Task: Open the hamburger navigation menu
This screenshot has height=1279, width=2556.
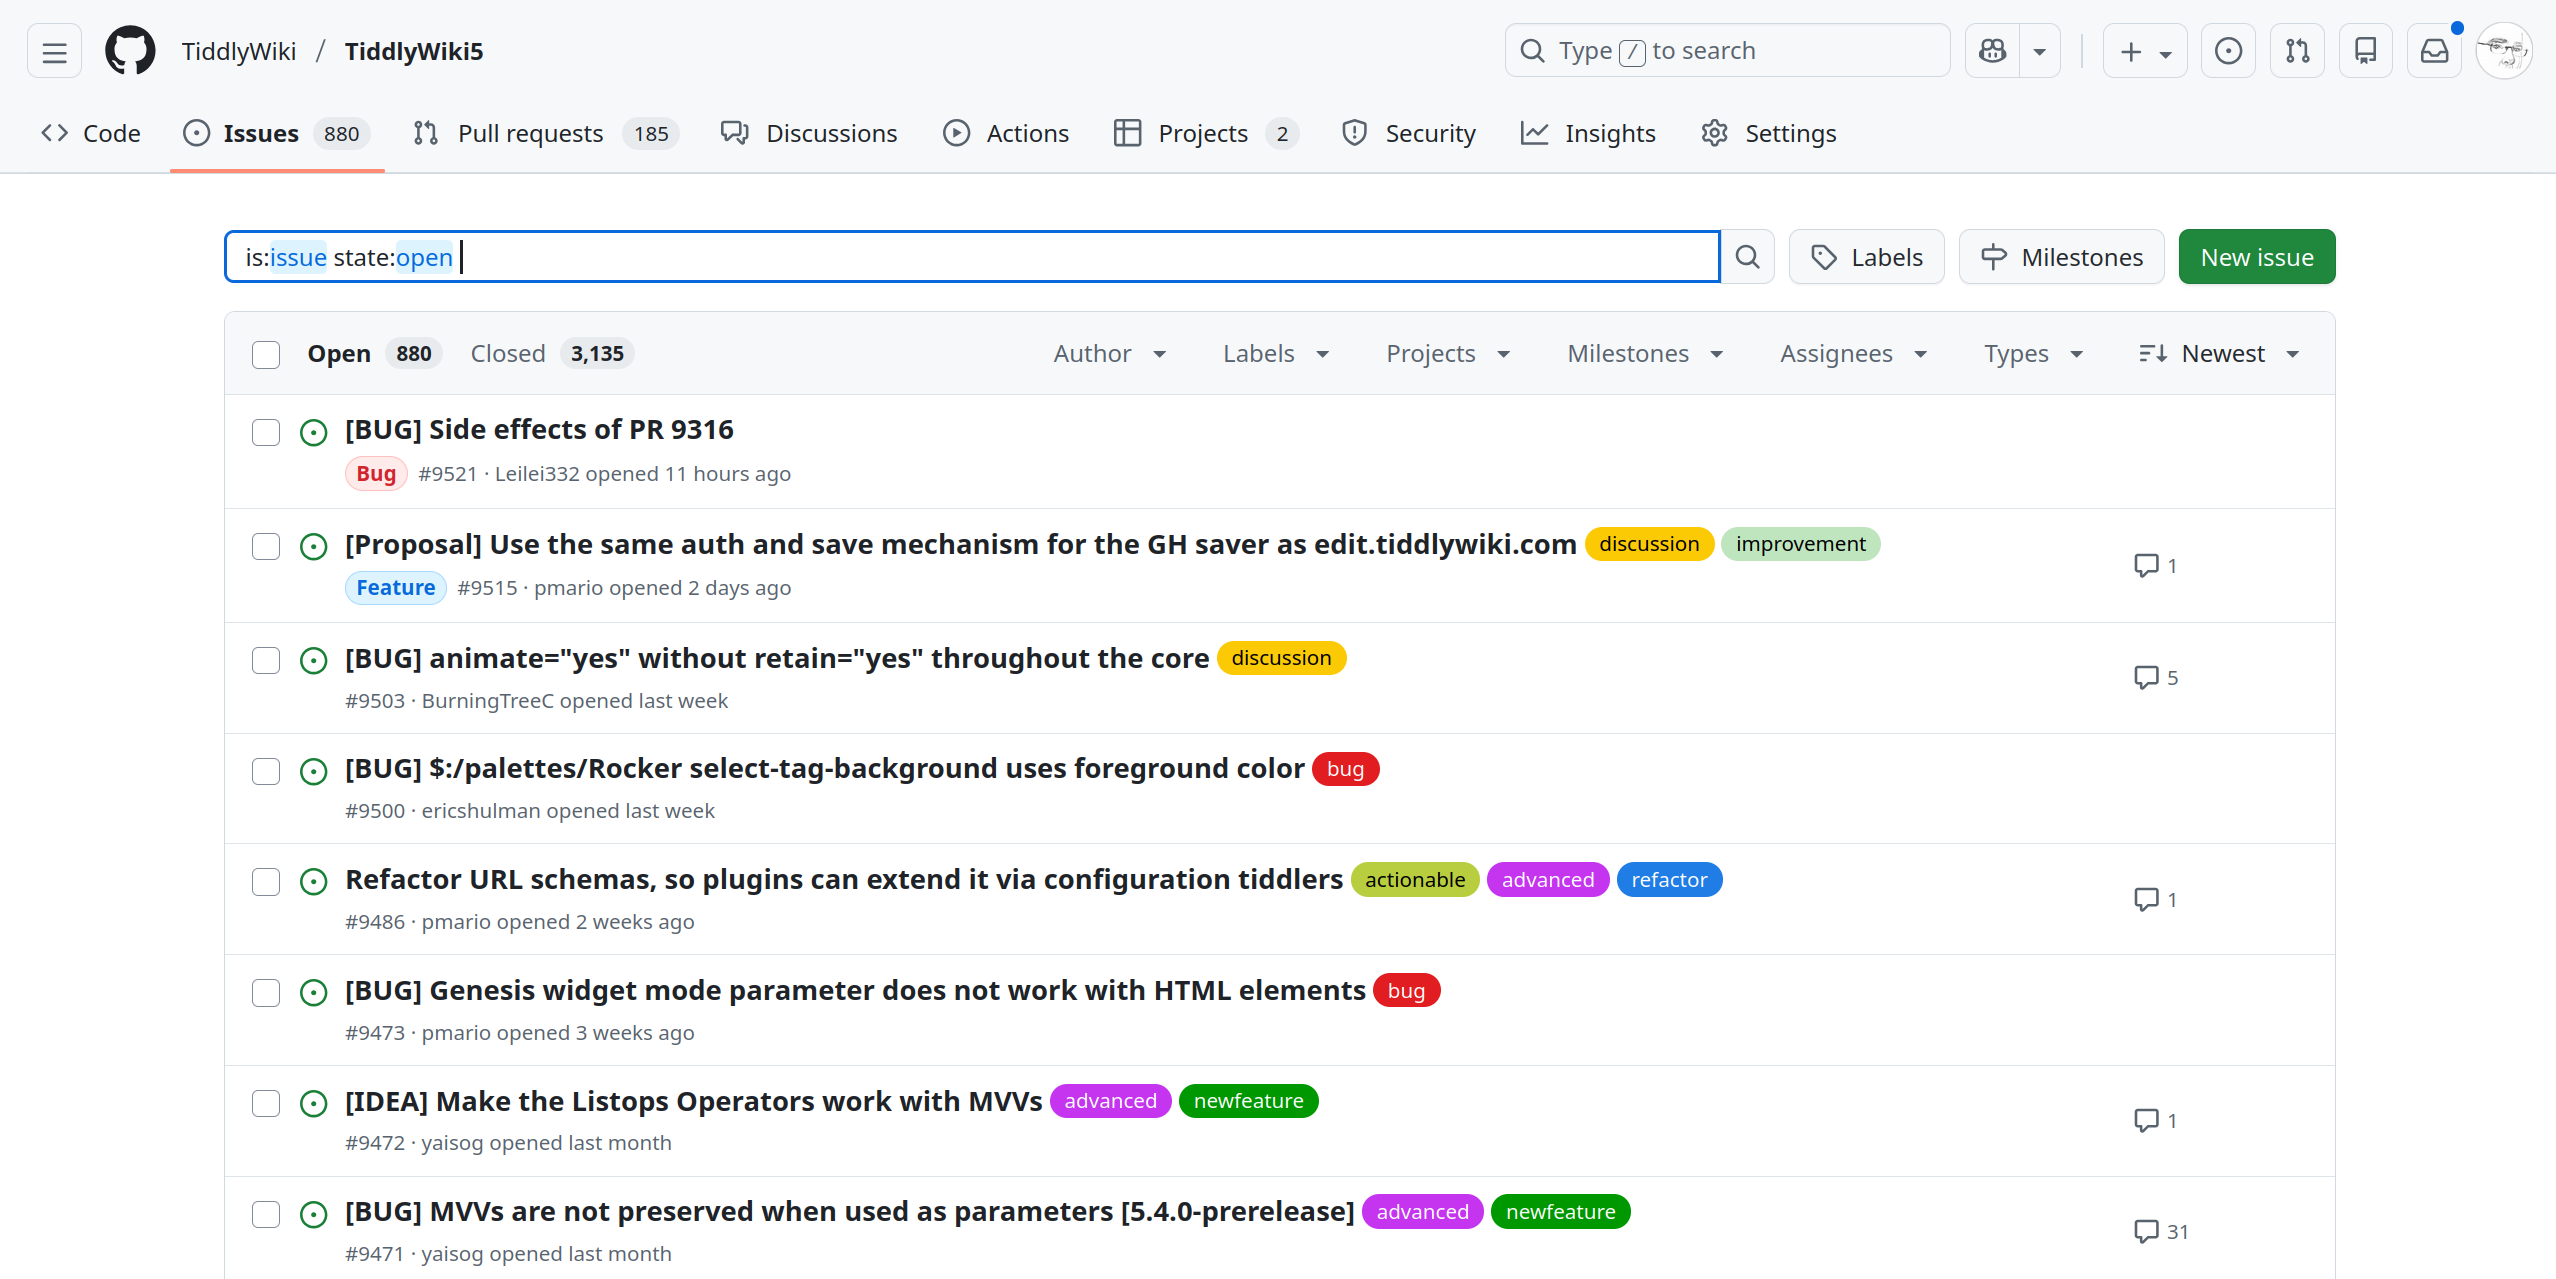Action: pos(54,51)
